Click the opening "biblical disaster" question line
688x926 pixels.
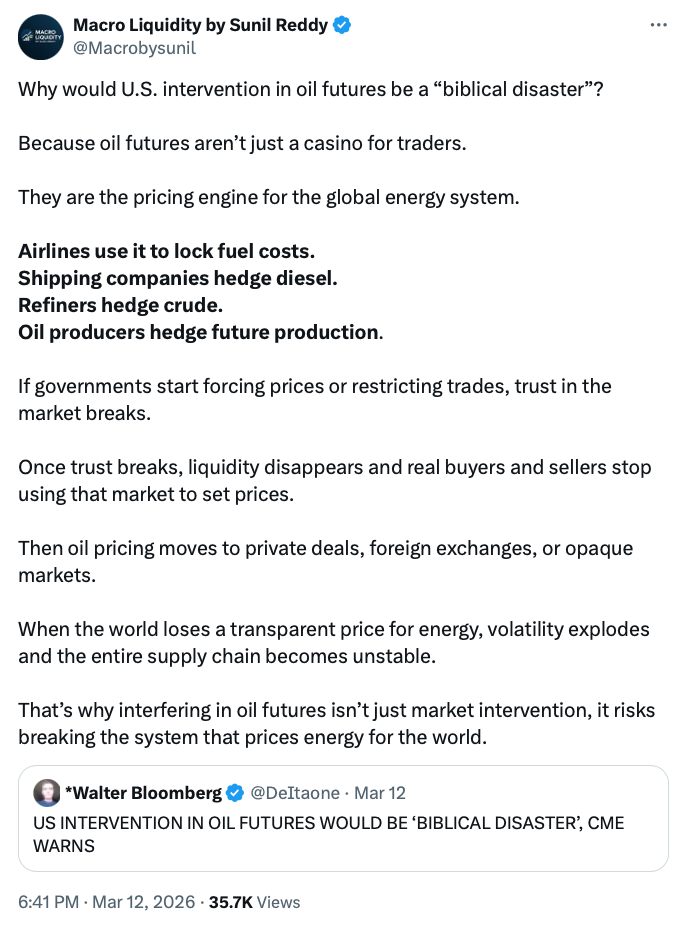(311, 87)
